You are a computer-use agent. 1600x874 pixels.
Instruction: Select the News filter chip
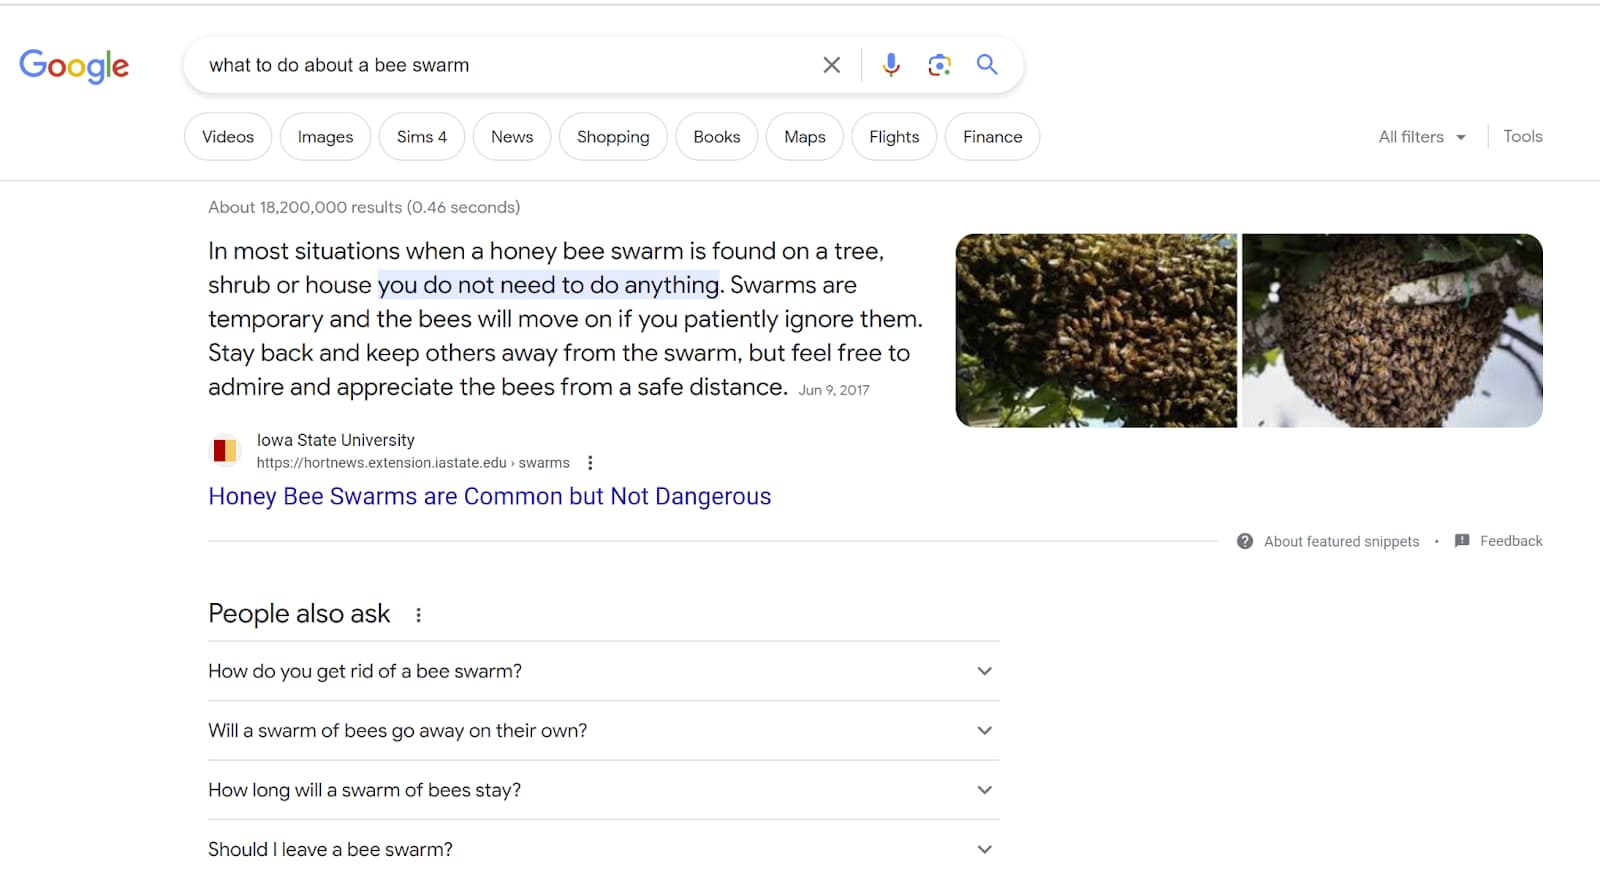[x=512, y=137]
